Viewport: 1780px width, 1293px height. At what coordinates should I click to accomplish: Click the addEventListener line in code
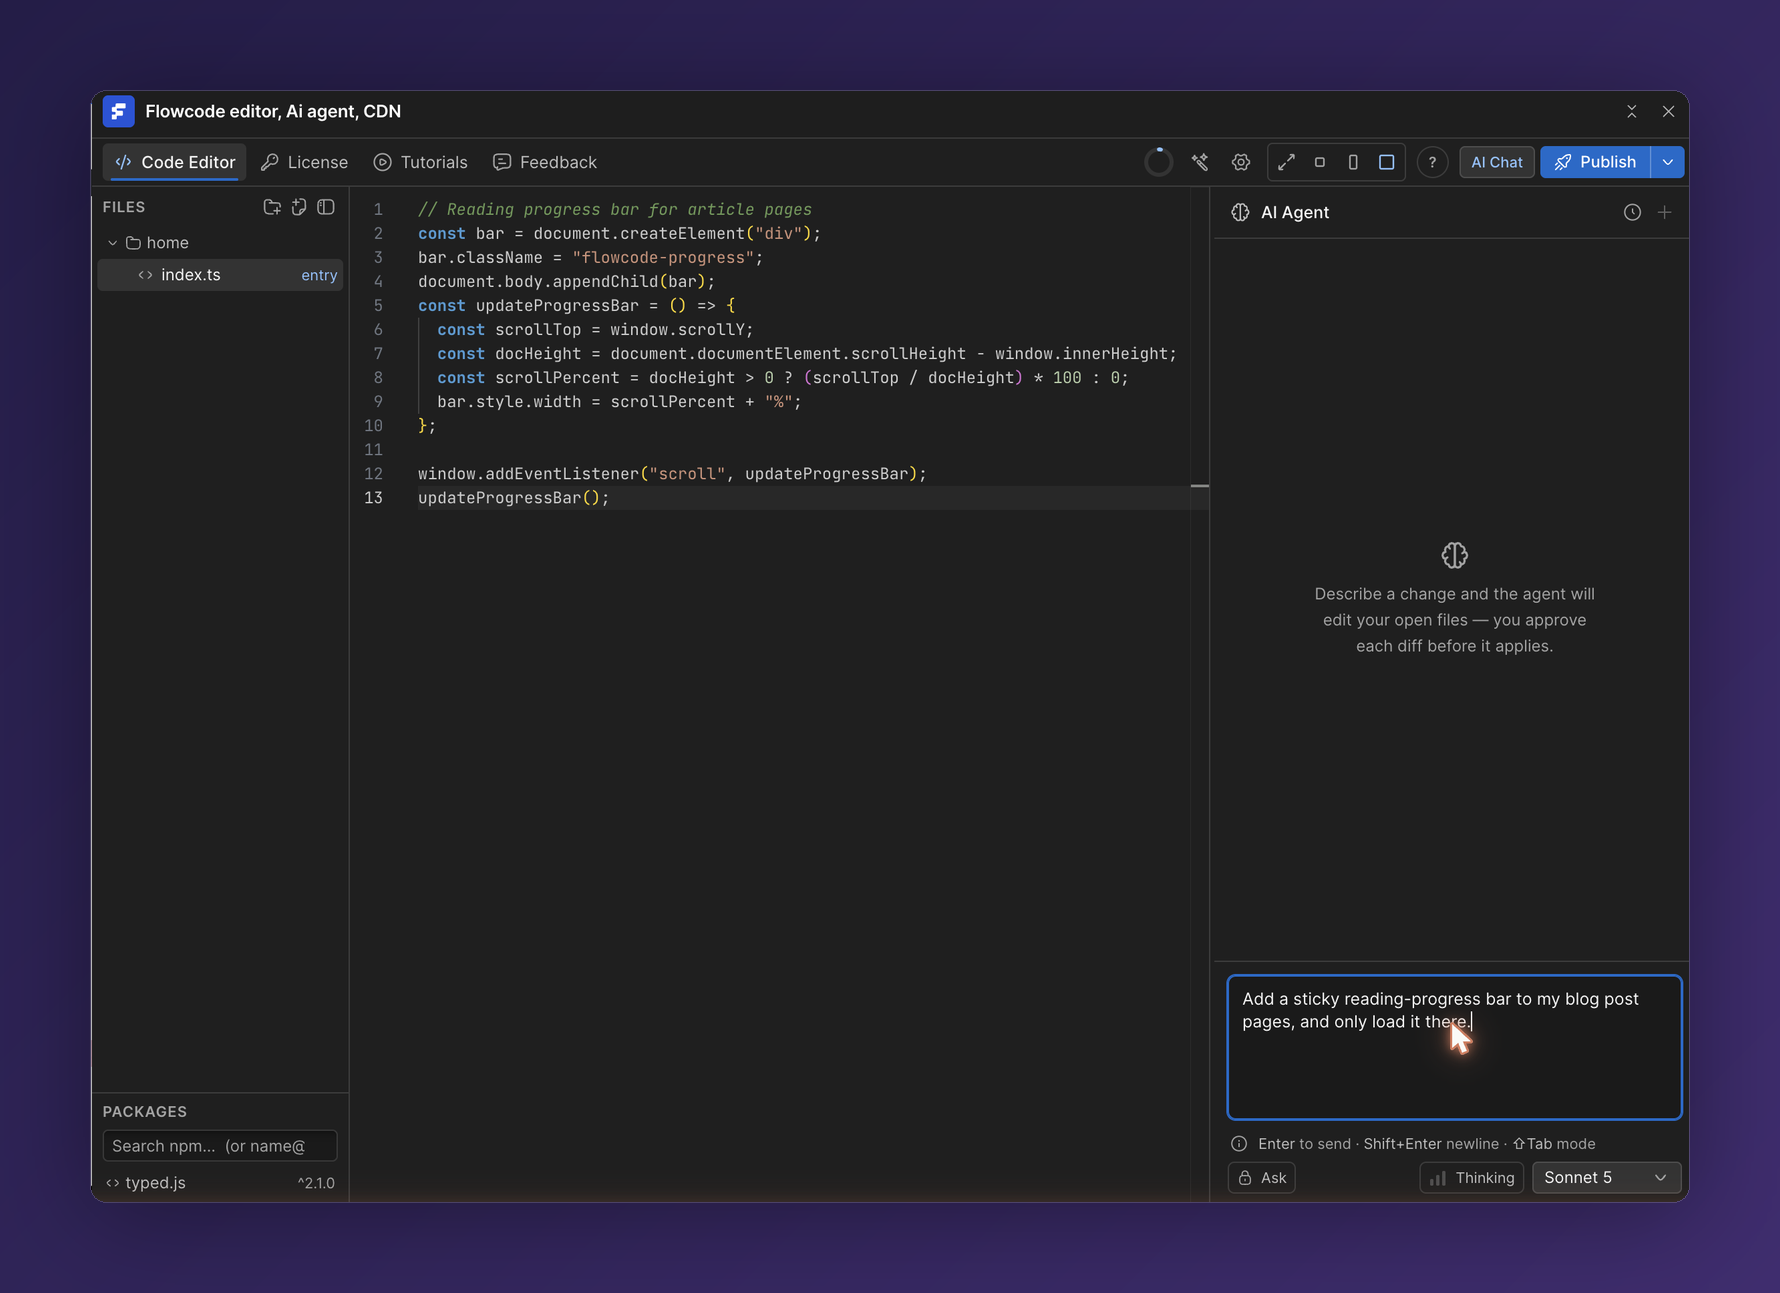coord(672,474)
